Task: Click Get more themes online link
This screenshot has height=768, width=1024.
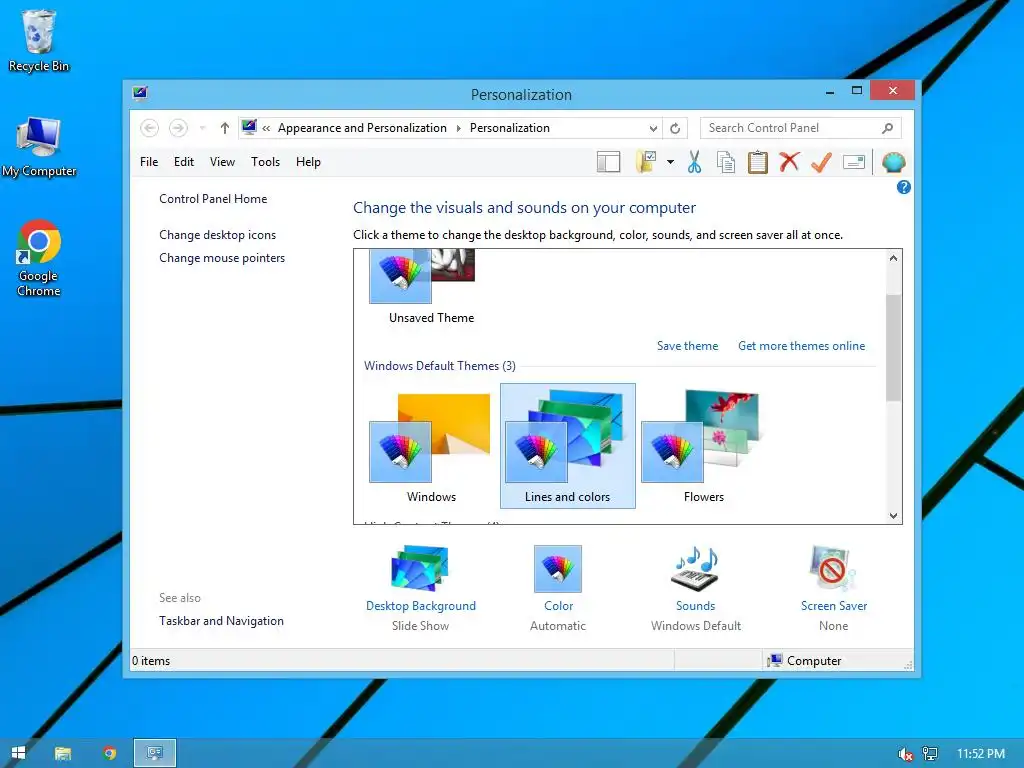Action: (x=801, y=345)
